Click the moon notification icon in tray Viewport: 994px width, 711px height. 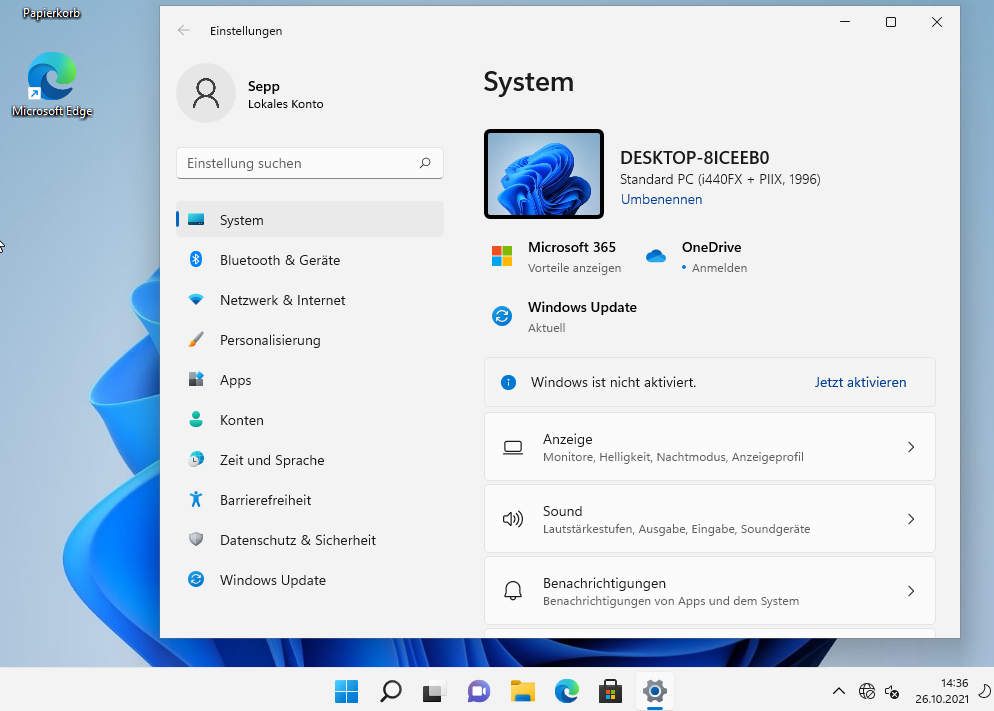tap(984, 691)
